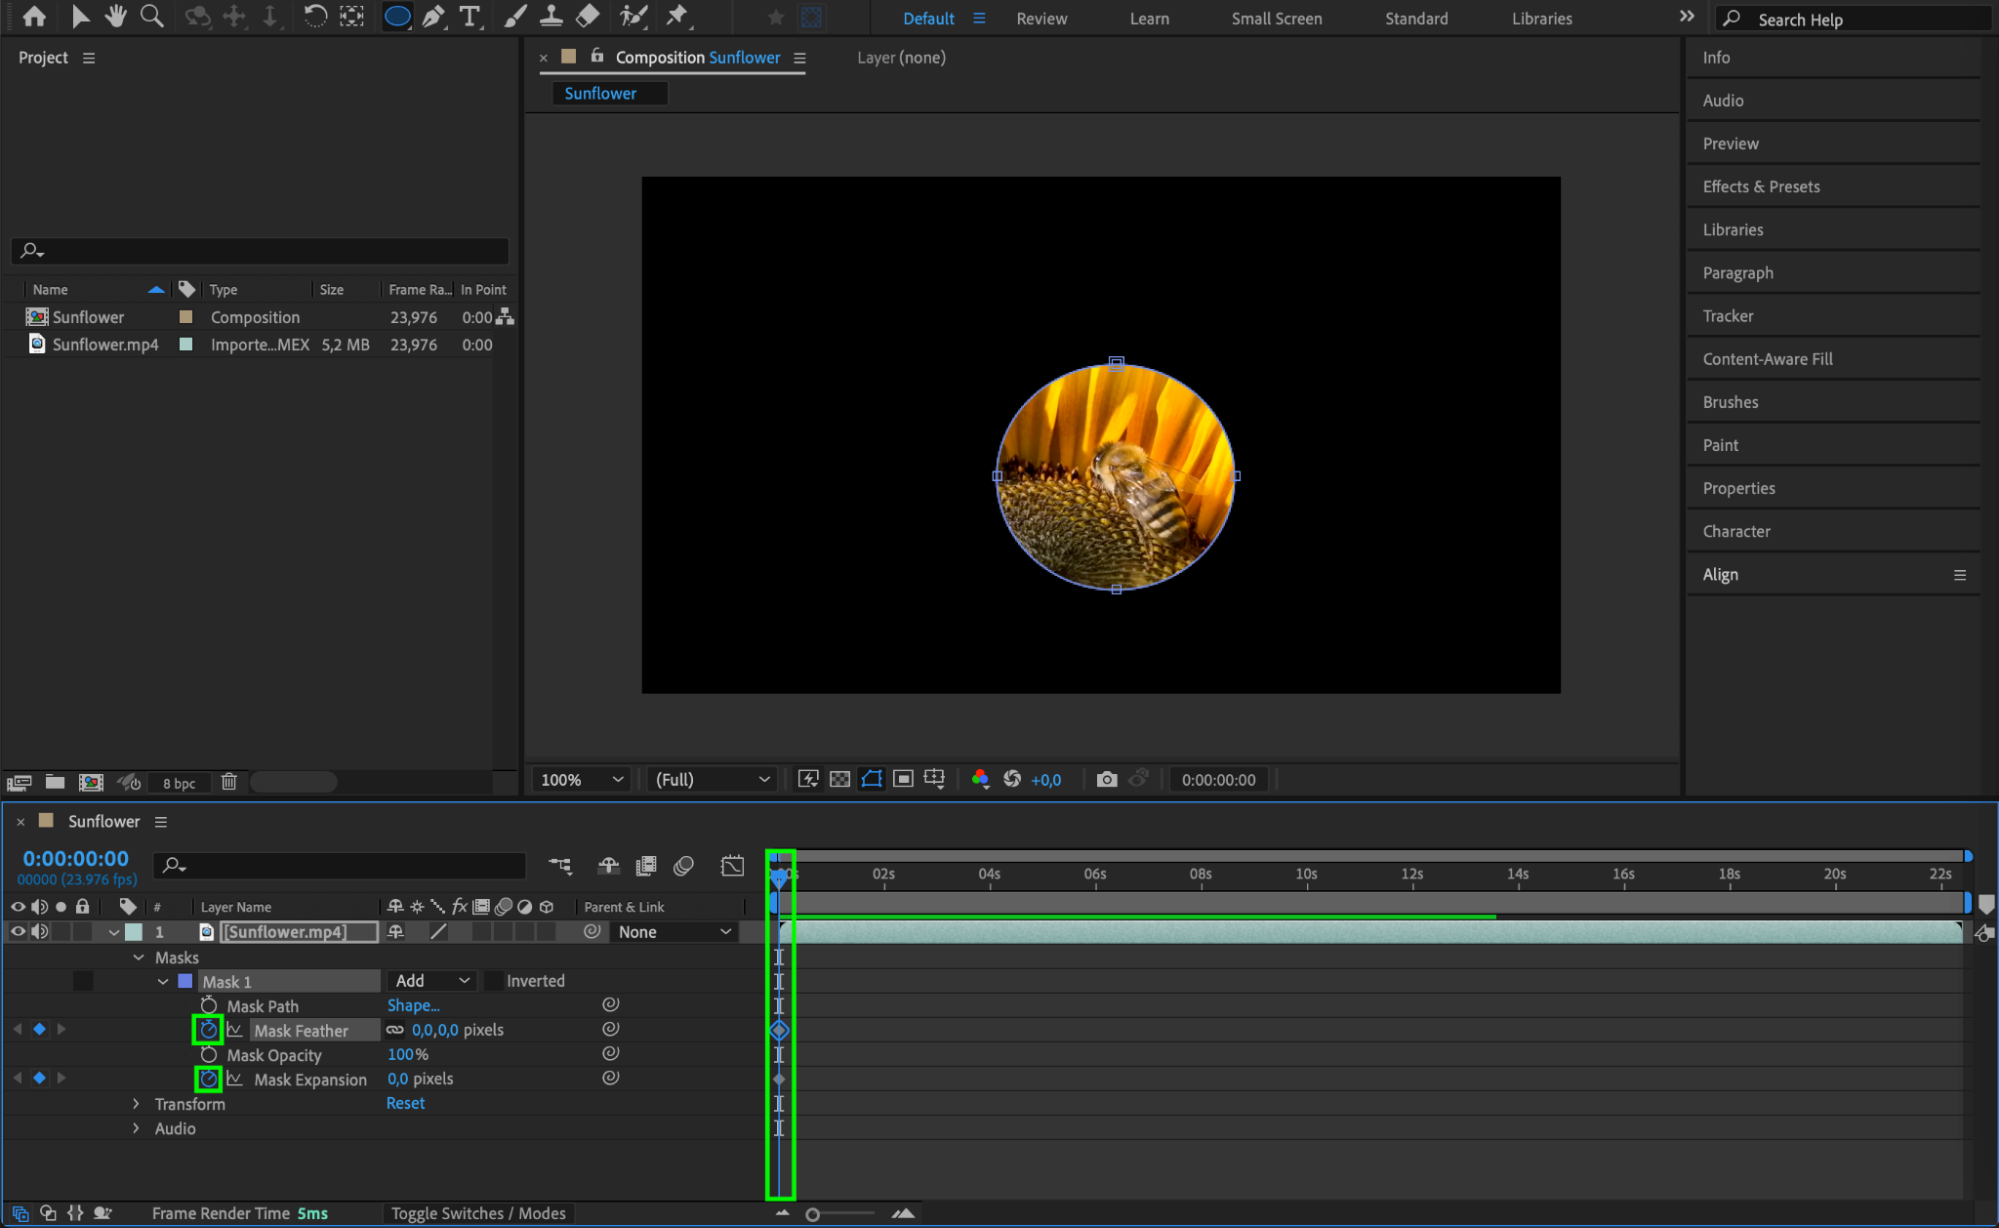Viewport: 1999px width, 1228px height.
Task: Select the Pen tool
Action: click(433, 16)
